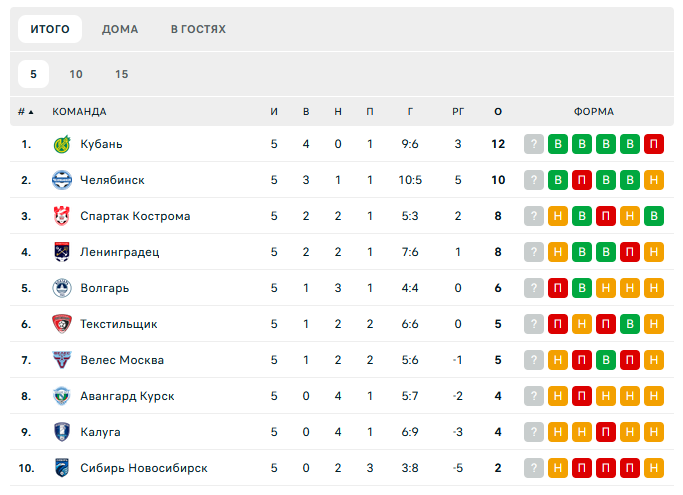This screenshot has height=495, width=683.
Task: Click the Волгарь team logo
Action: click(x=61, y=288)
